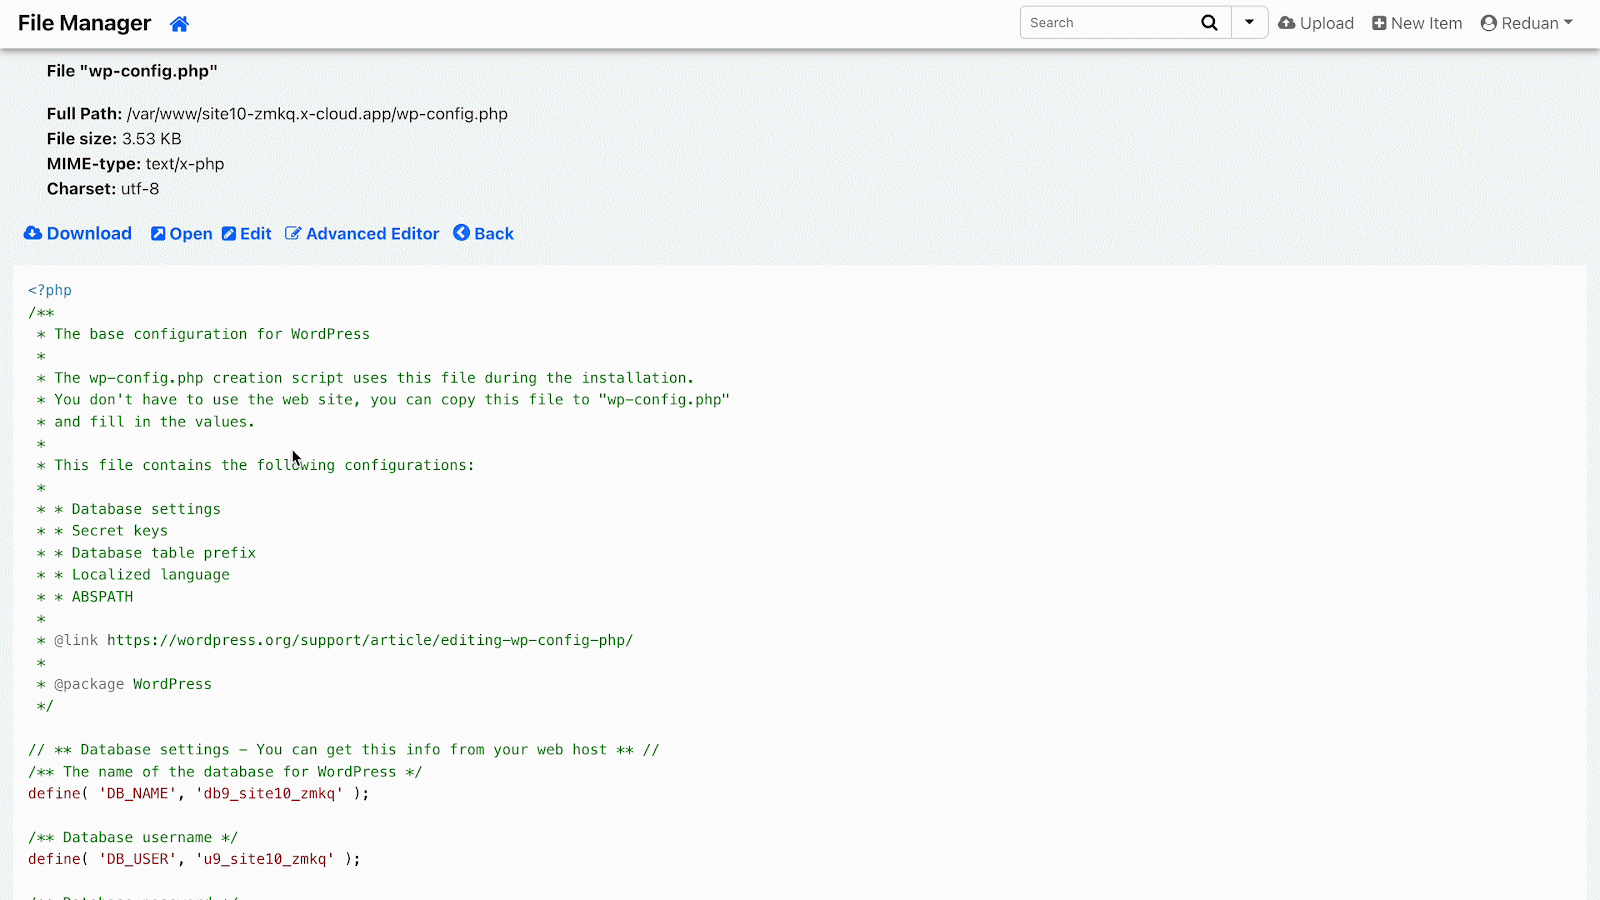Click Open to view the file
The image size is (1600, 900).
pos(191,233)
